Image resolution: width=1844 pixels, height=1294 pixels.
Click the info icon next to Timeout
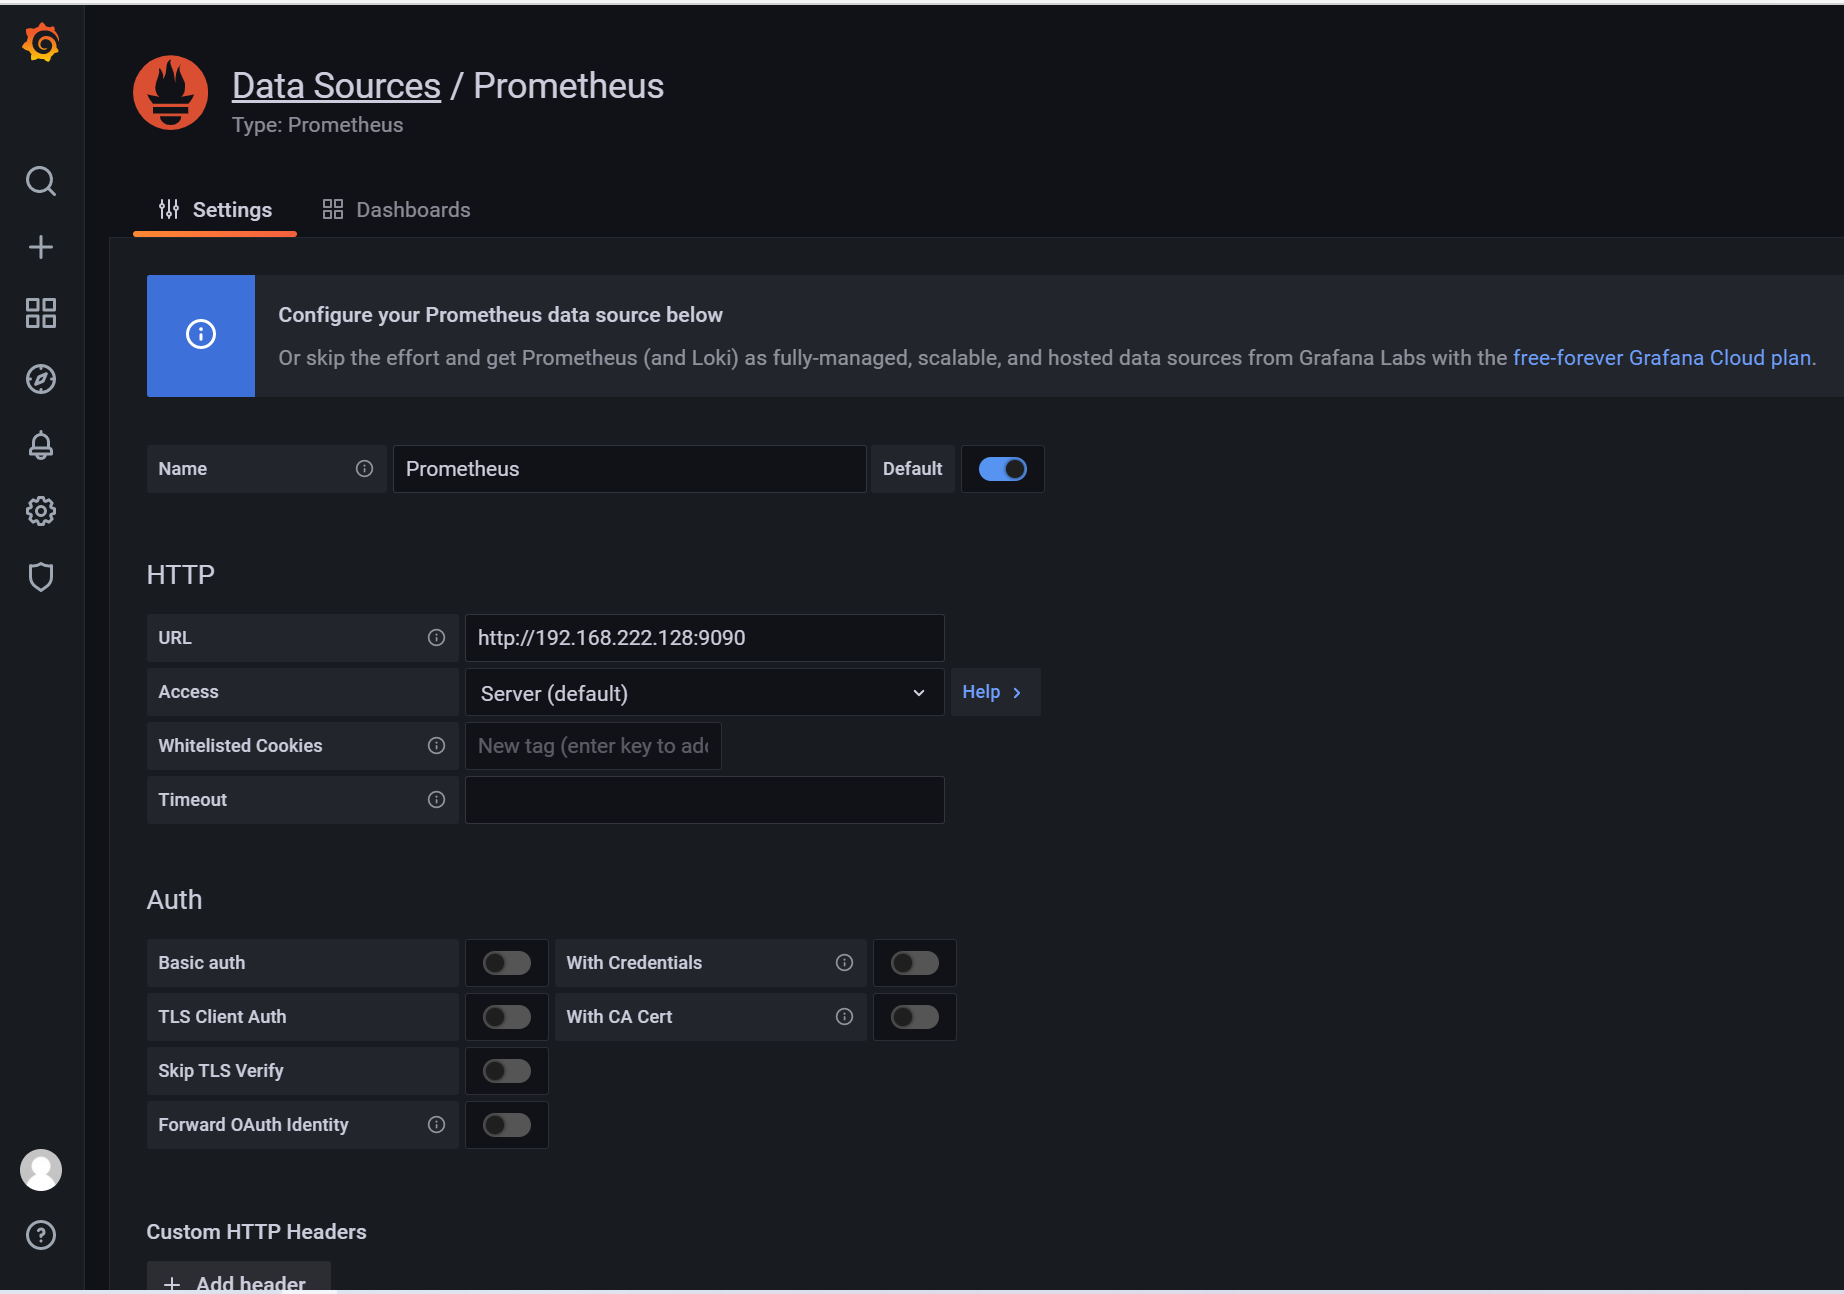pos(437,800)
